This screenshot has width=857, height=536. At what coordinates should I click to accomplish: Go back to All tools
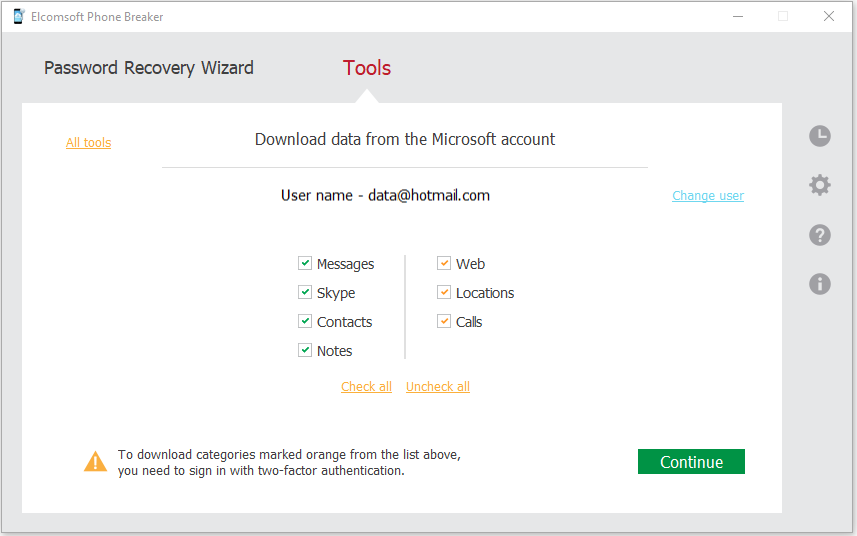coord(89,143)
